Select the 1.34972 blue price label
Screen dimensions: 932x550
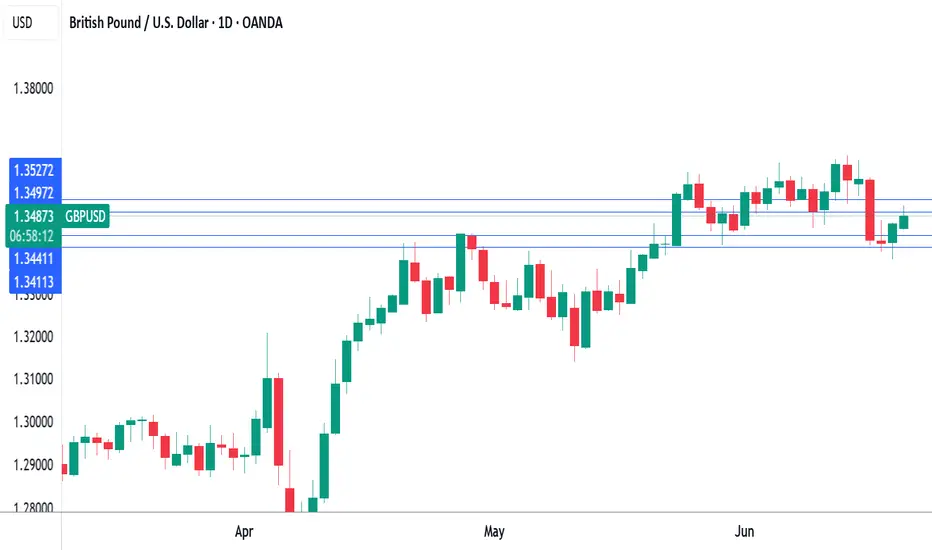click(x=35, y=193)
